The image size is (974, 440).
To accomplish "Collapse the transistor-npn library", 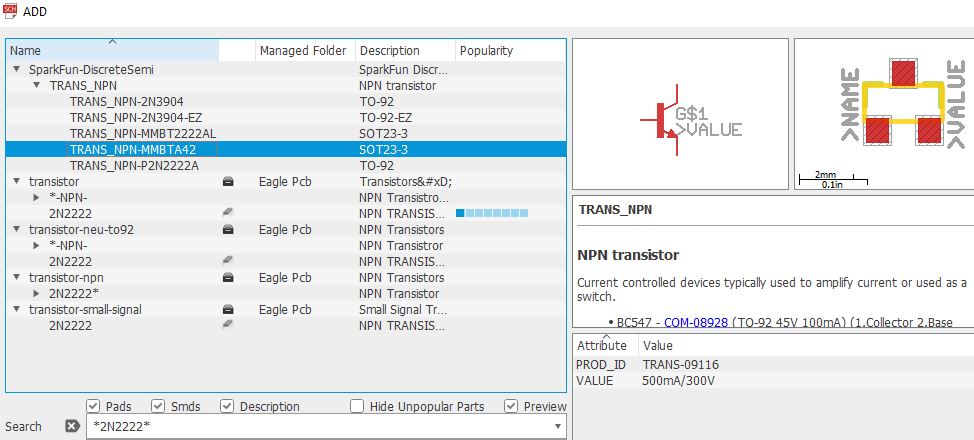I will (17, 278).
